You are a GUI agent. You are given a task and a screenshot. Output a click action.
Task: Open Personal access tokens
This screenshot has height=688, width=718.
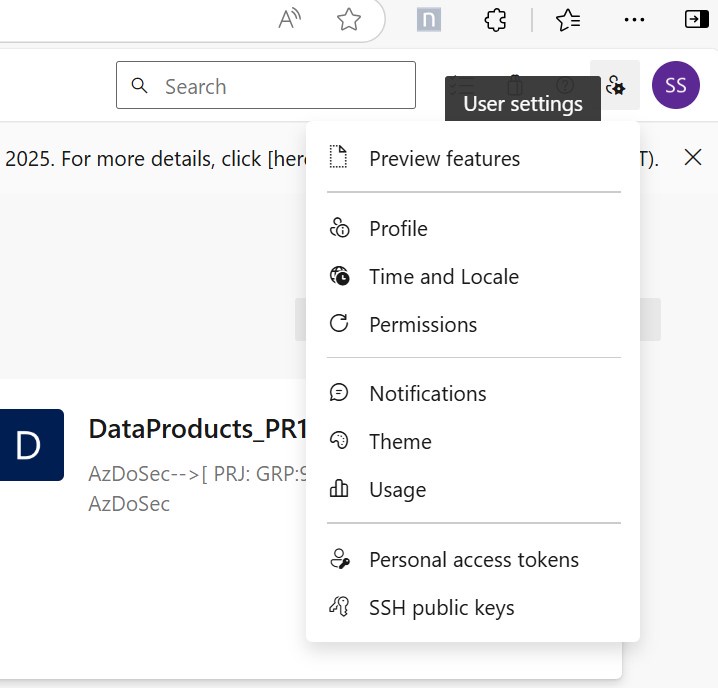(473, 560)
